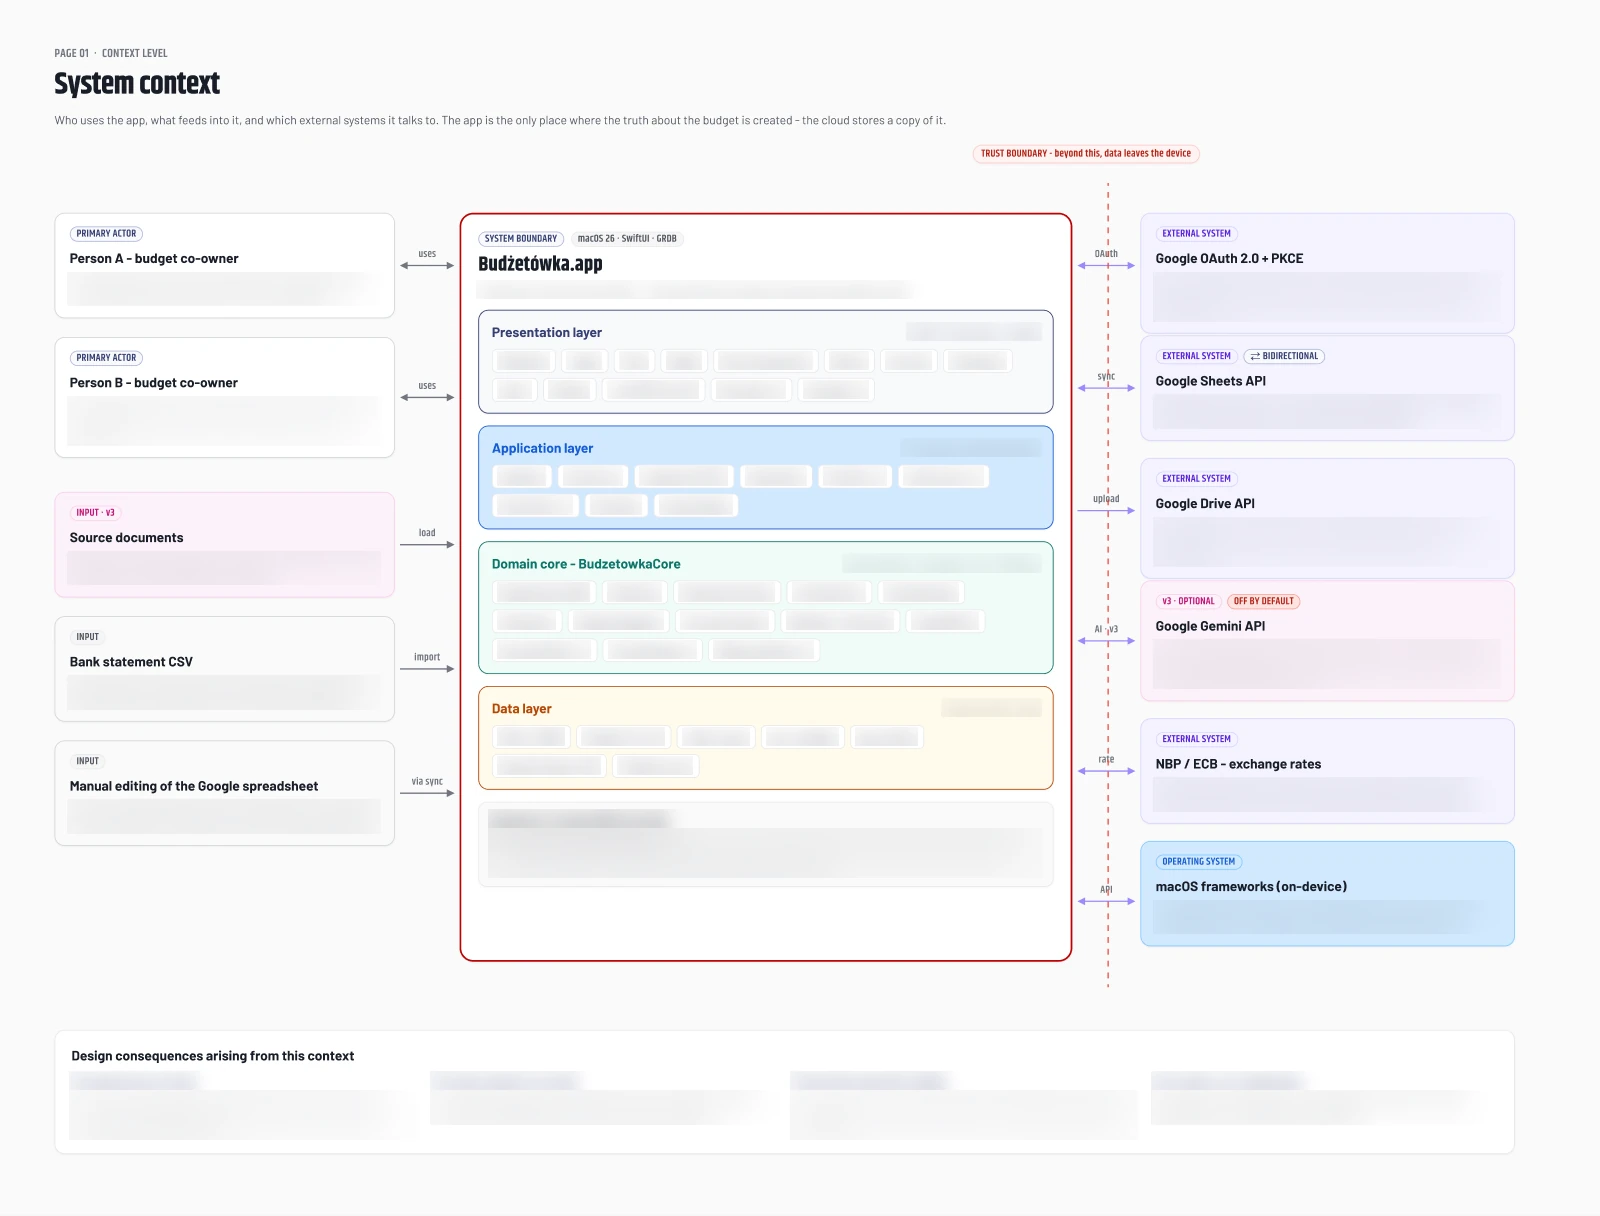The width and height of the screenshot is (1600, 1216).
Task: Click the OAuth connector label
Action: pos(1106,254)
